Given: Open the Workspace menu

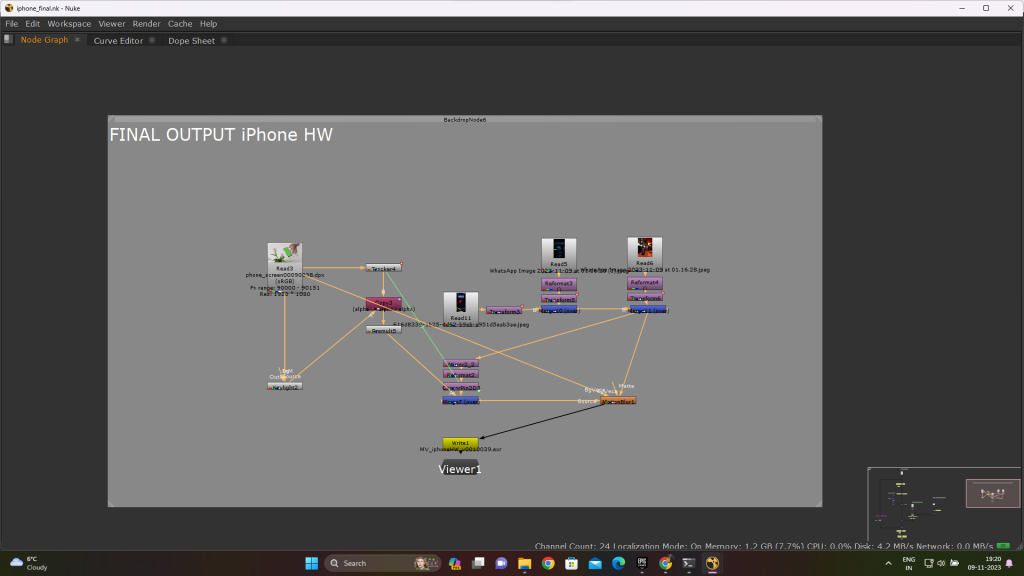Looking at the screenshot, I should coord(69,24).
